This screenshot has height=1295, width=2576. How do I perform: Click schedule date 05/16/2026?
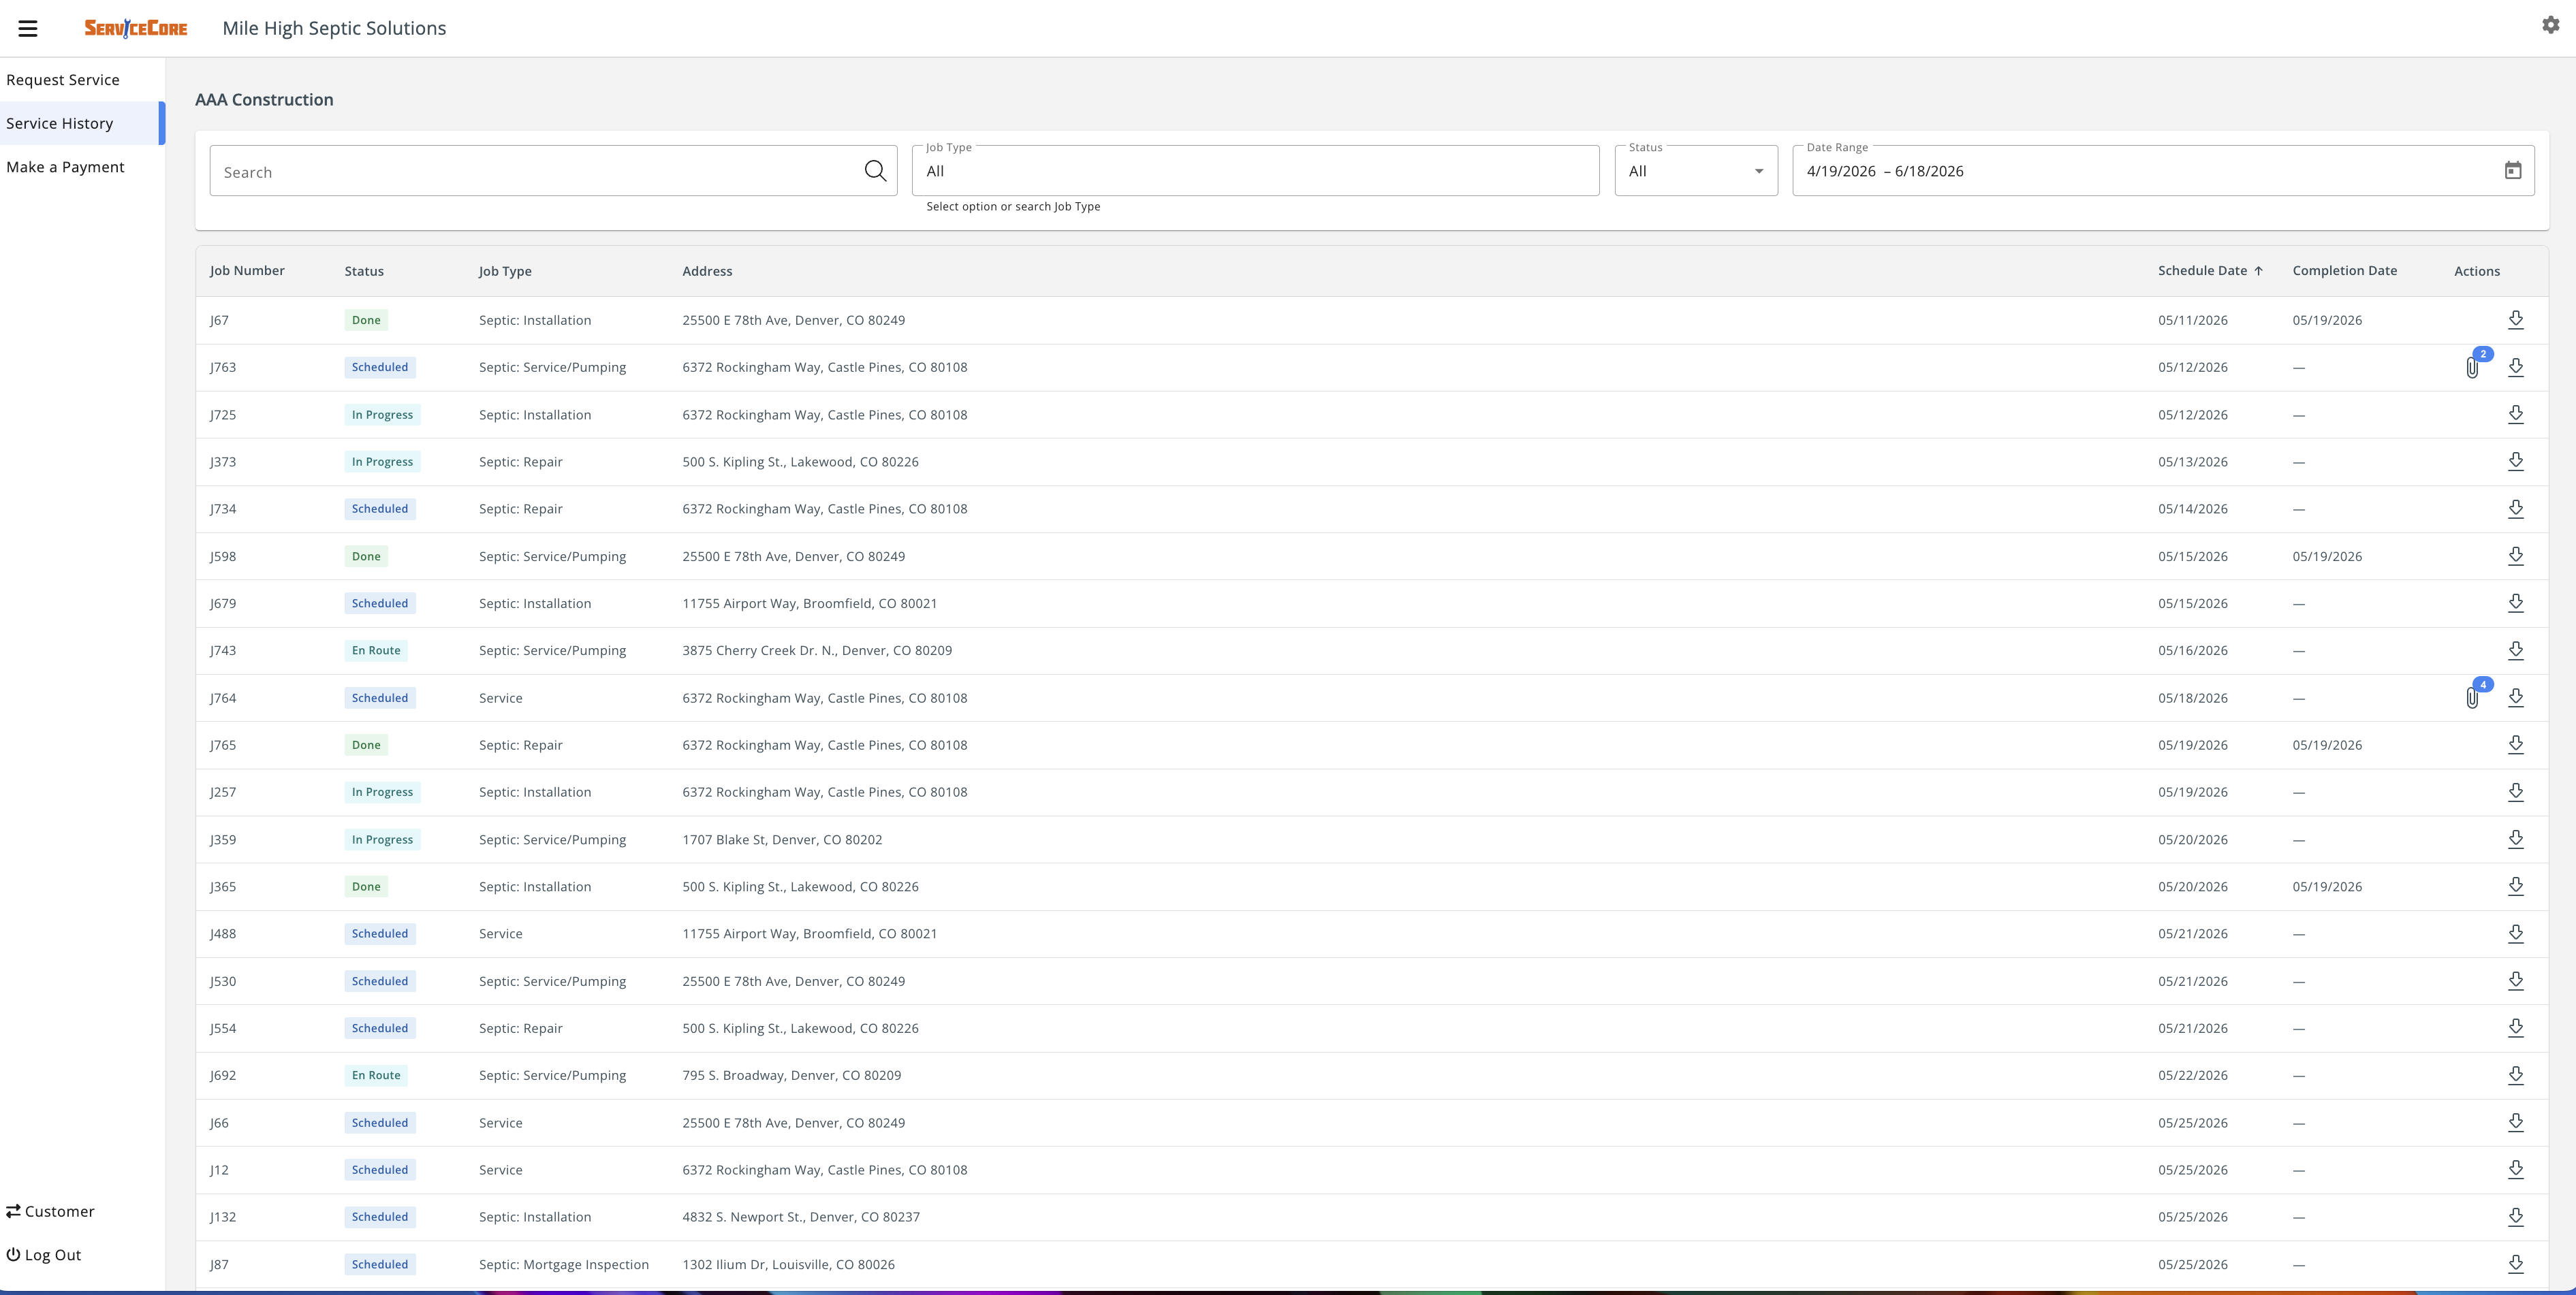2193,650
